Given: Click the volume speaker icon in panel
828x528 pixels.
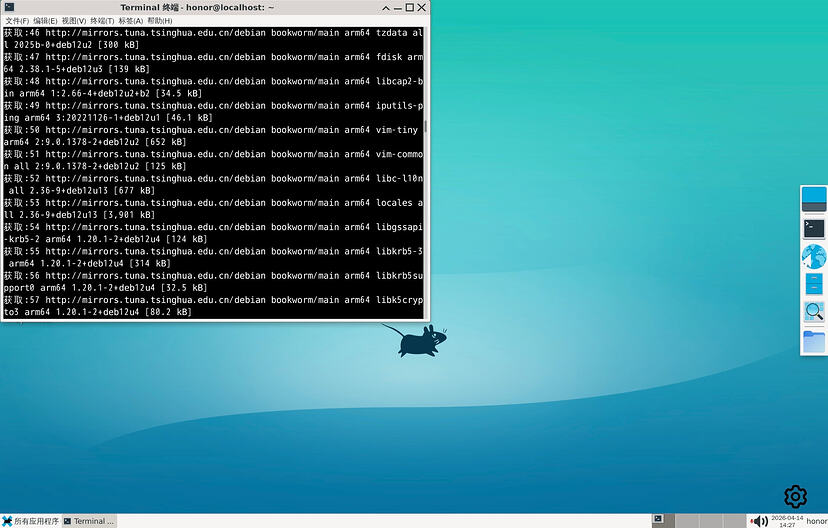Looking at the screenshot, I should click(x=759, y=521).
